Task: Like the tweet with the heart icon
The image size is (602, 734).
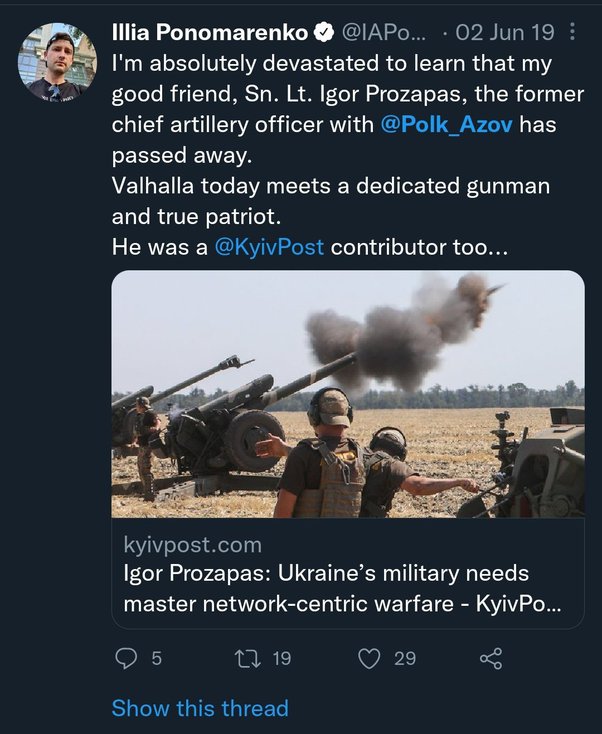Action: click(370, 657)
